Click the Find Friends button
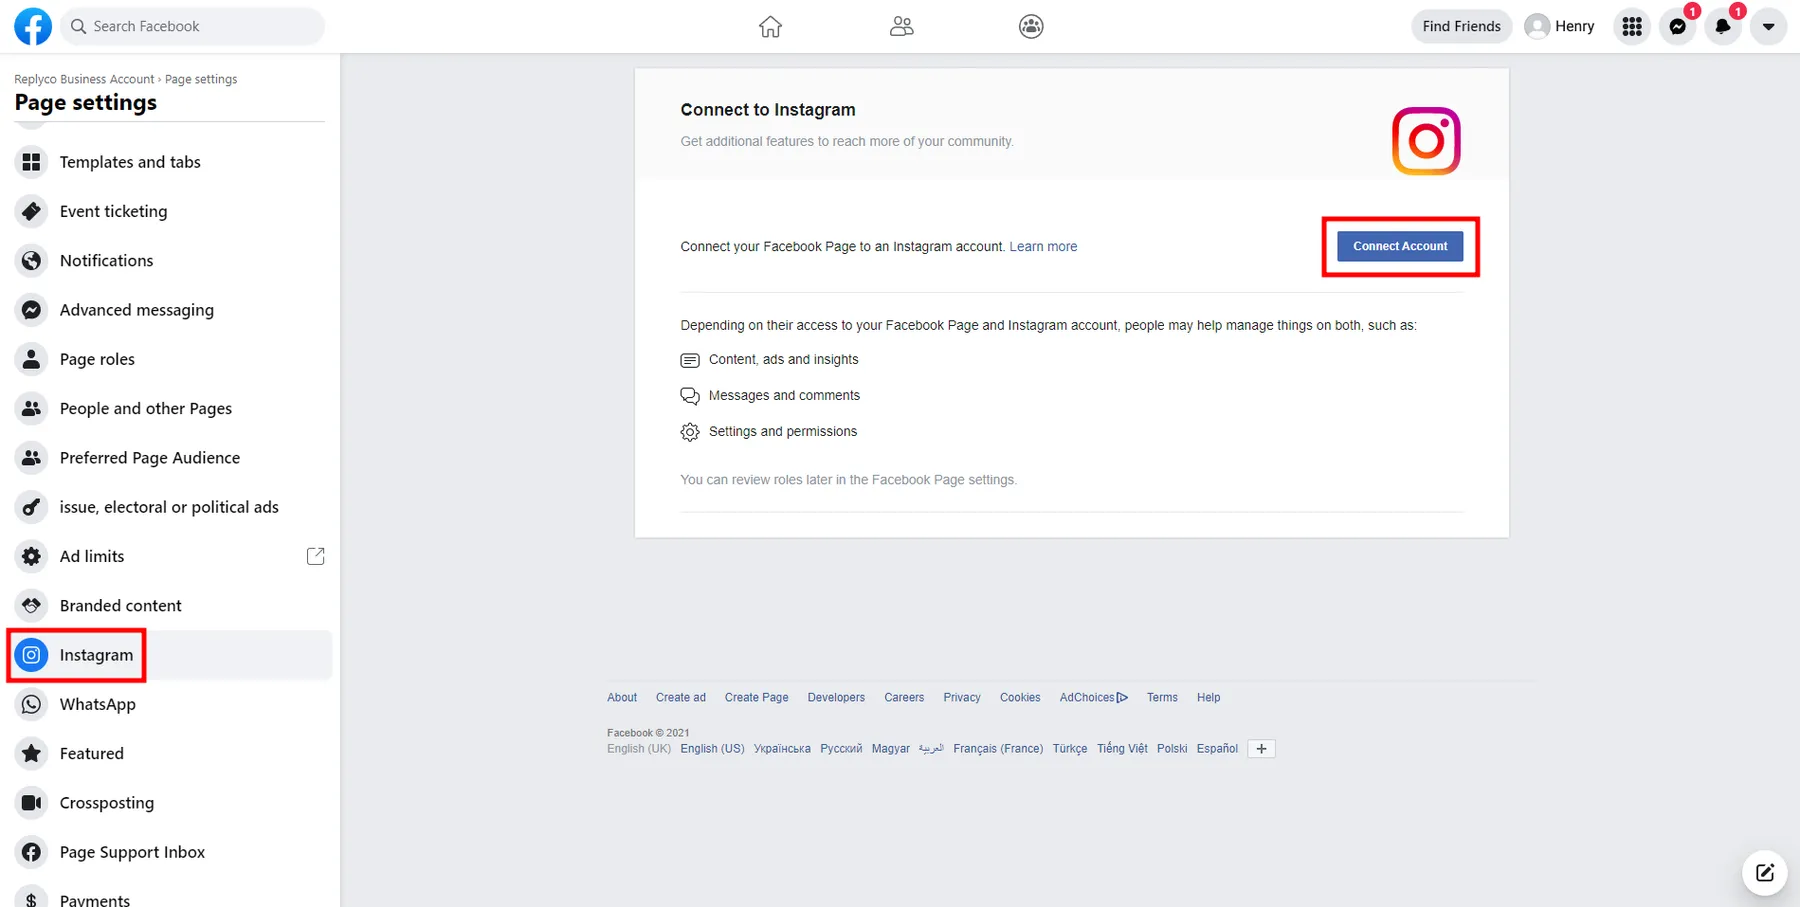This screenshot has width=1800, height=907. (1461, 27)
